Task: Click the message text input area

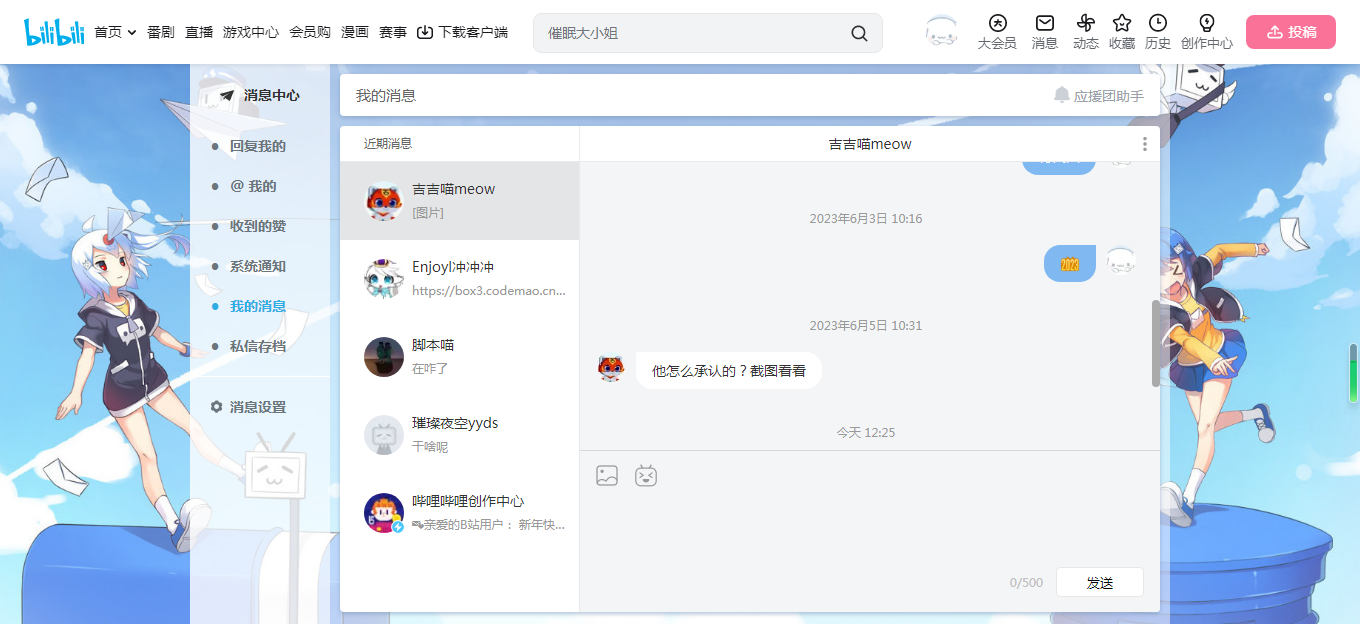Action: pyautogui.click(x=870, y=530)
